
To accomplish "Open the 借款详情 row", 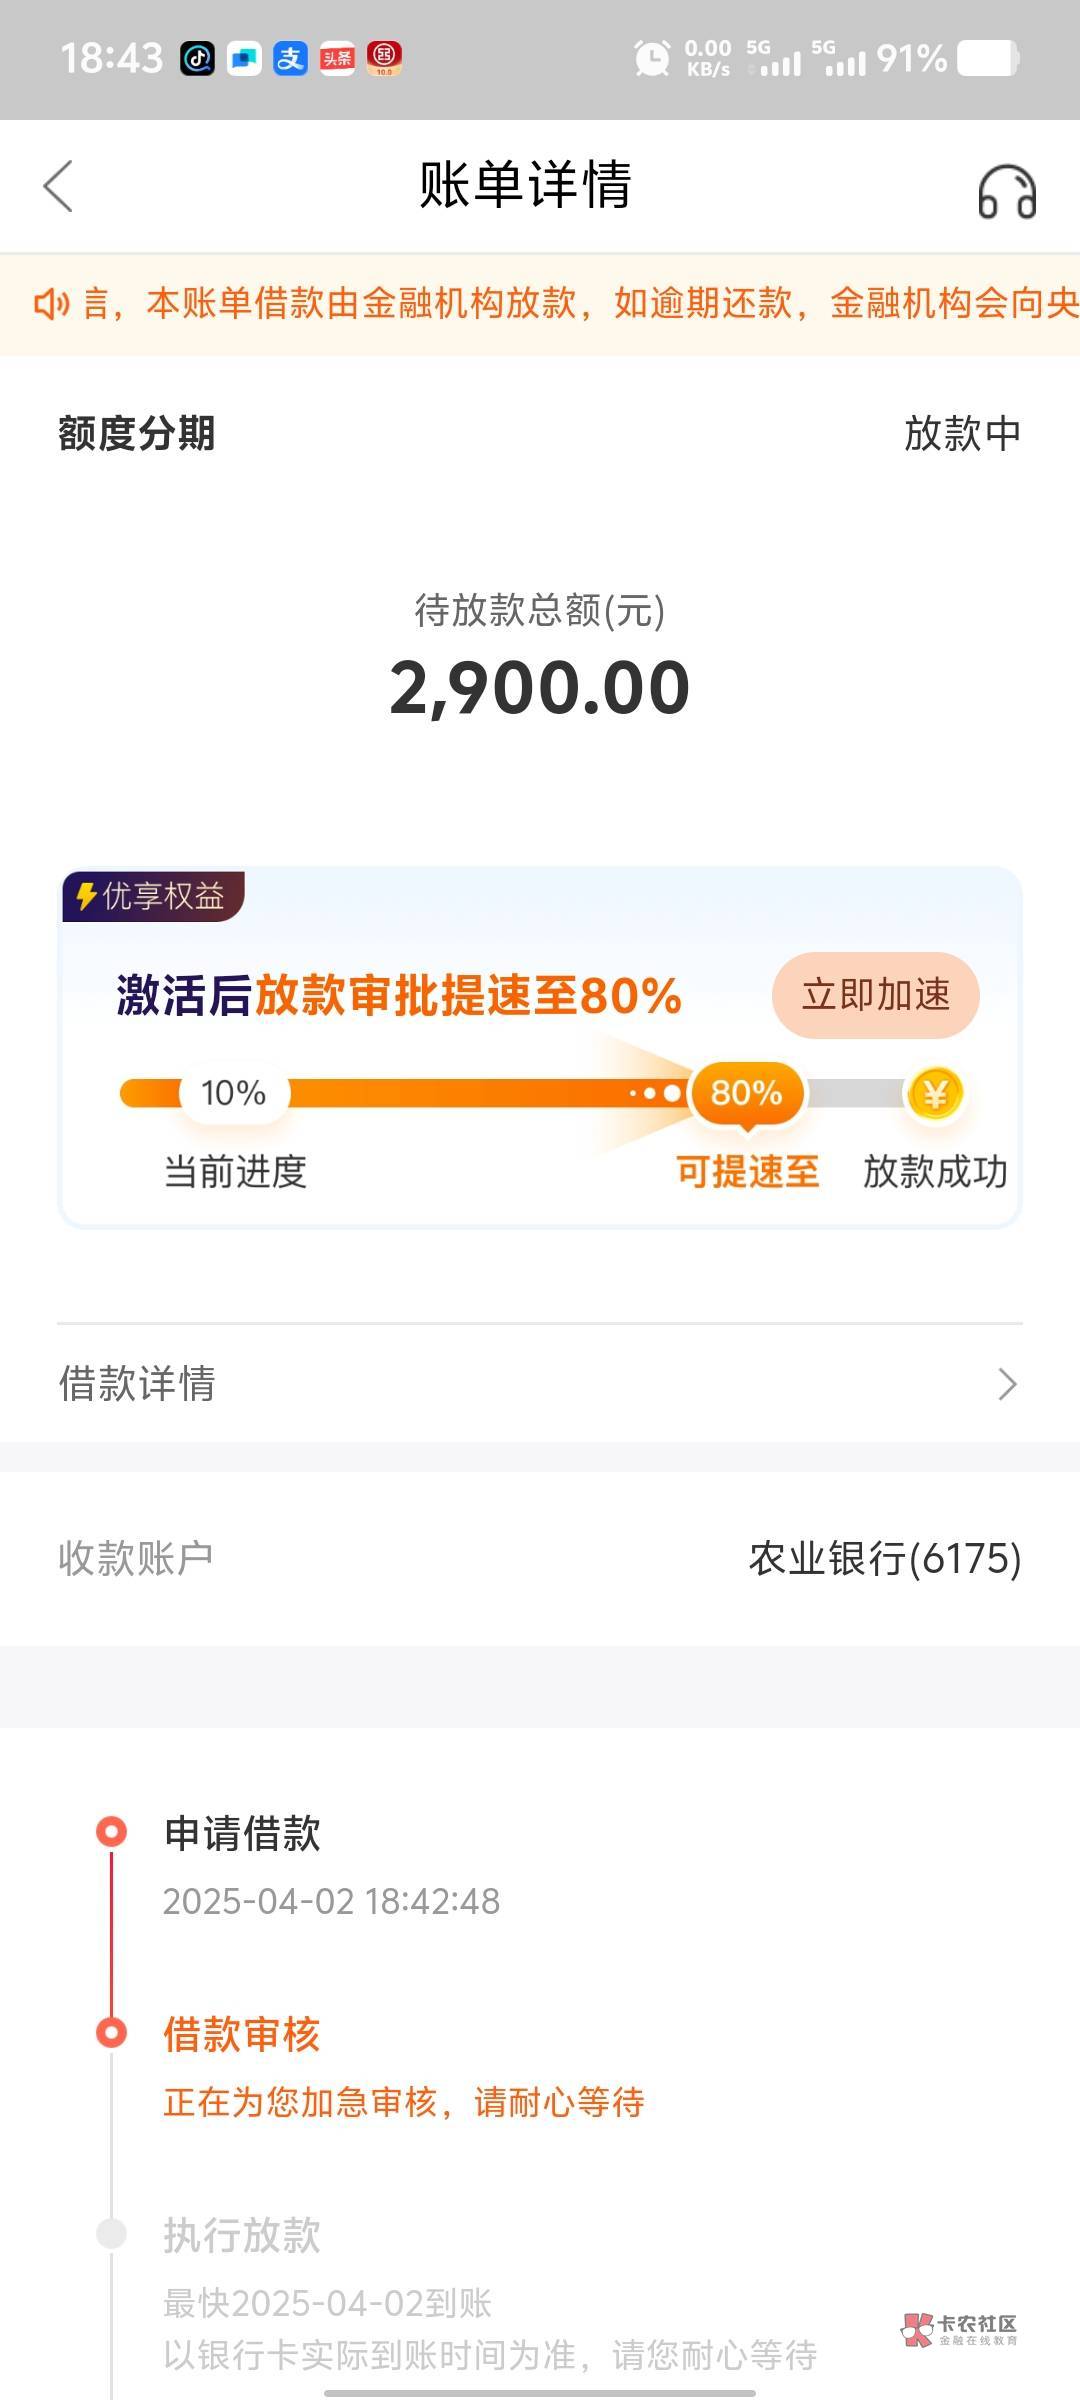I will point(540,1384).
